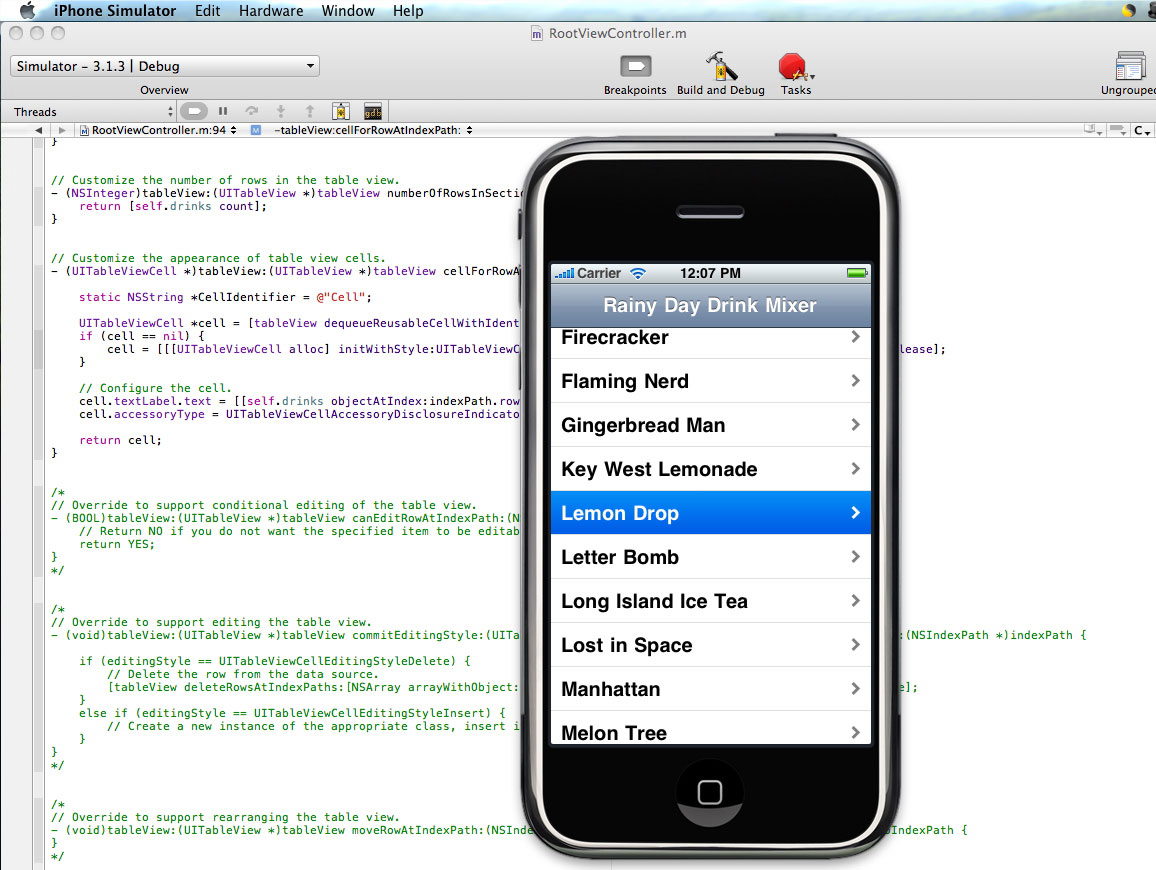Screen dimensions: 1156x870
Task: Click the Build and Debug hammer icon
Action: [721, 66]
